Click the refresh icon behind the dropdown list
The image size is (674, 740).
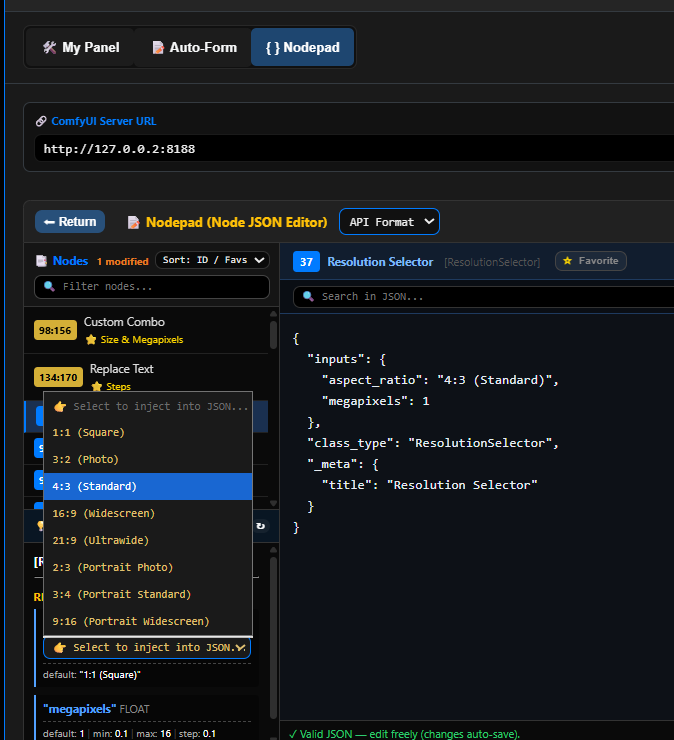pos(261,526)
